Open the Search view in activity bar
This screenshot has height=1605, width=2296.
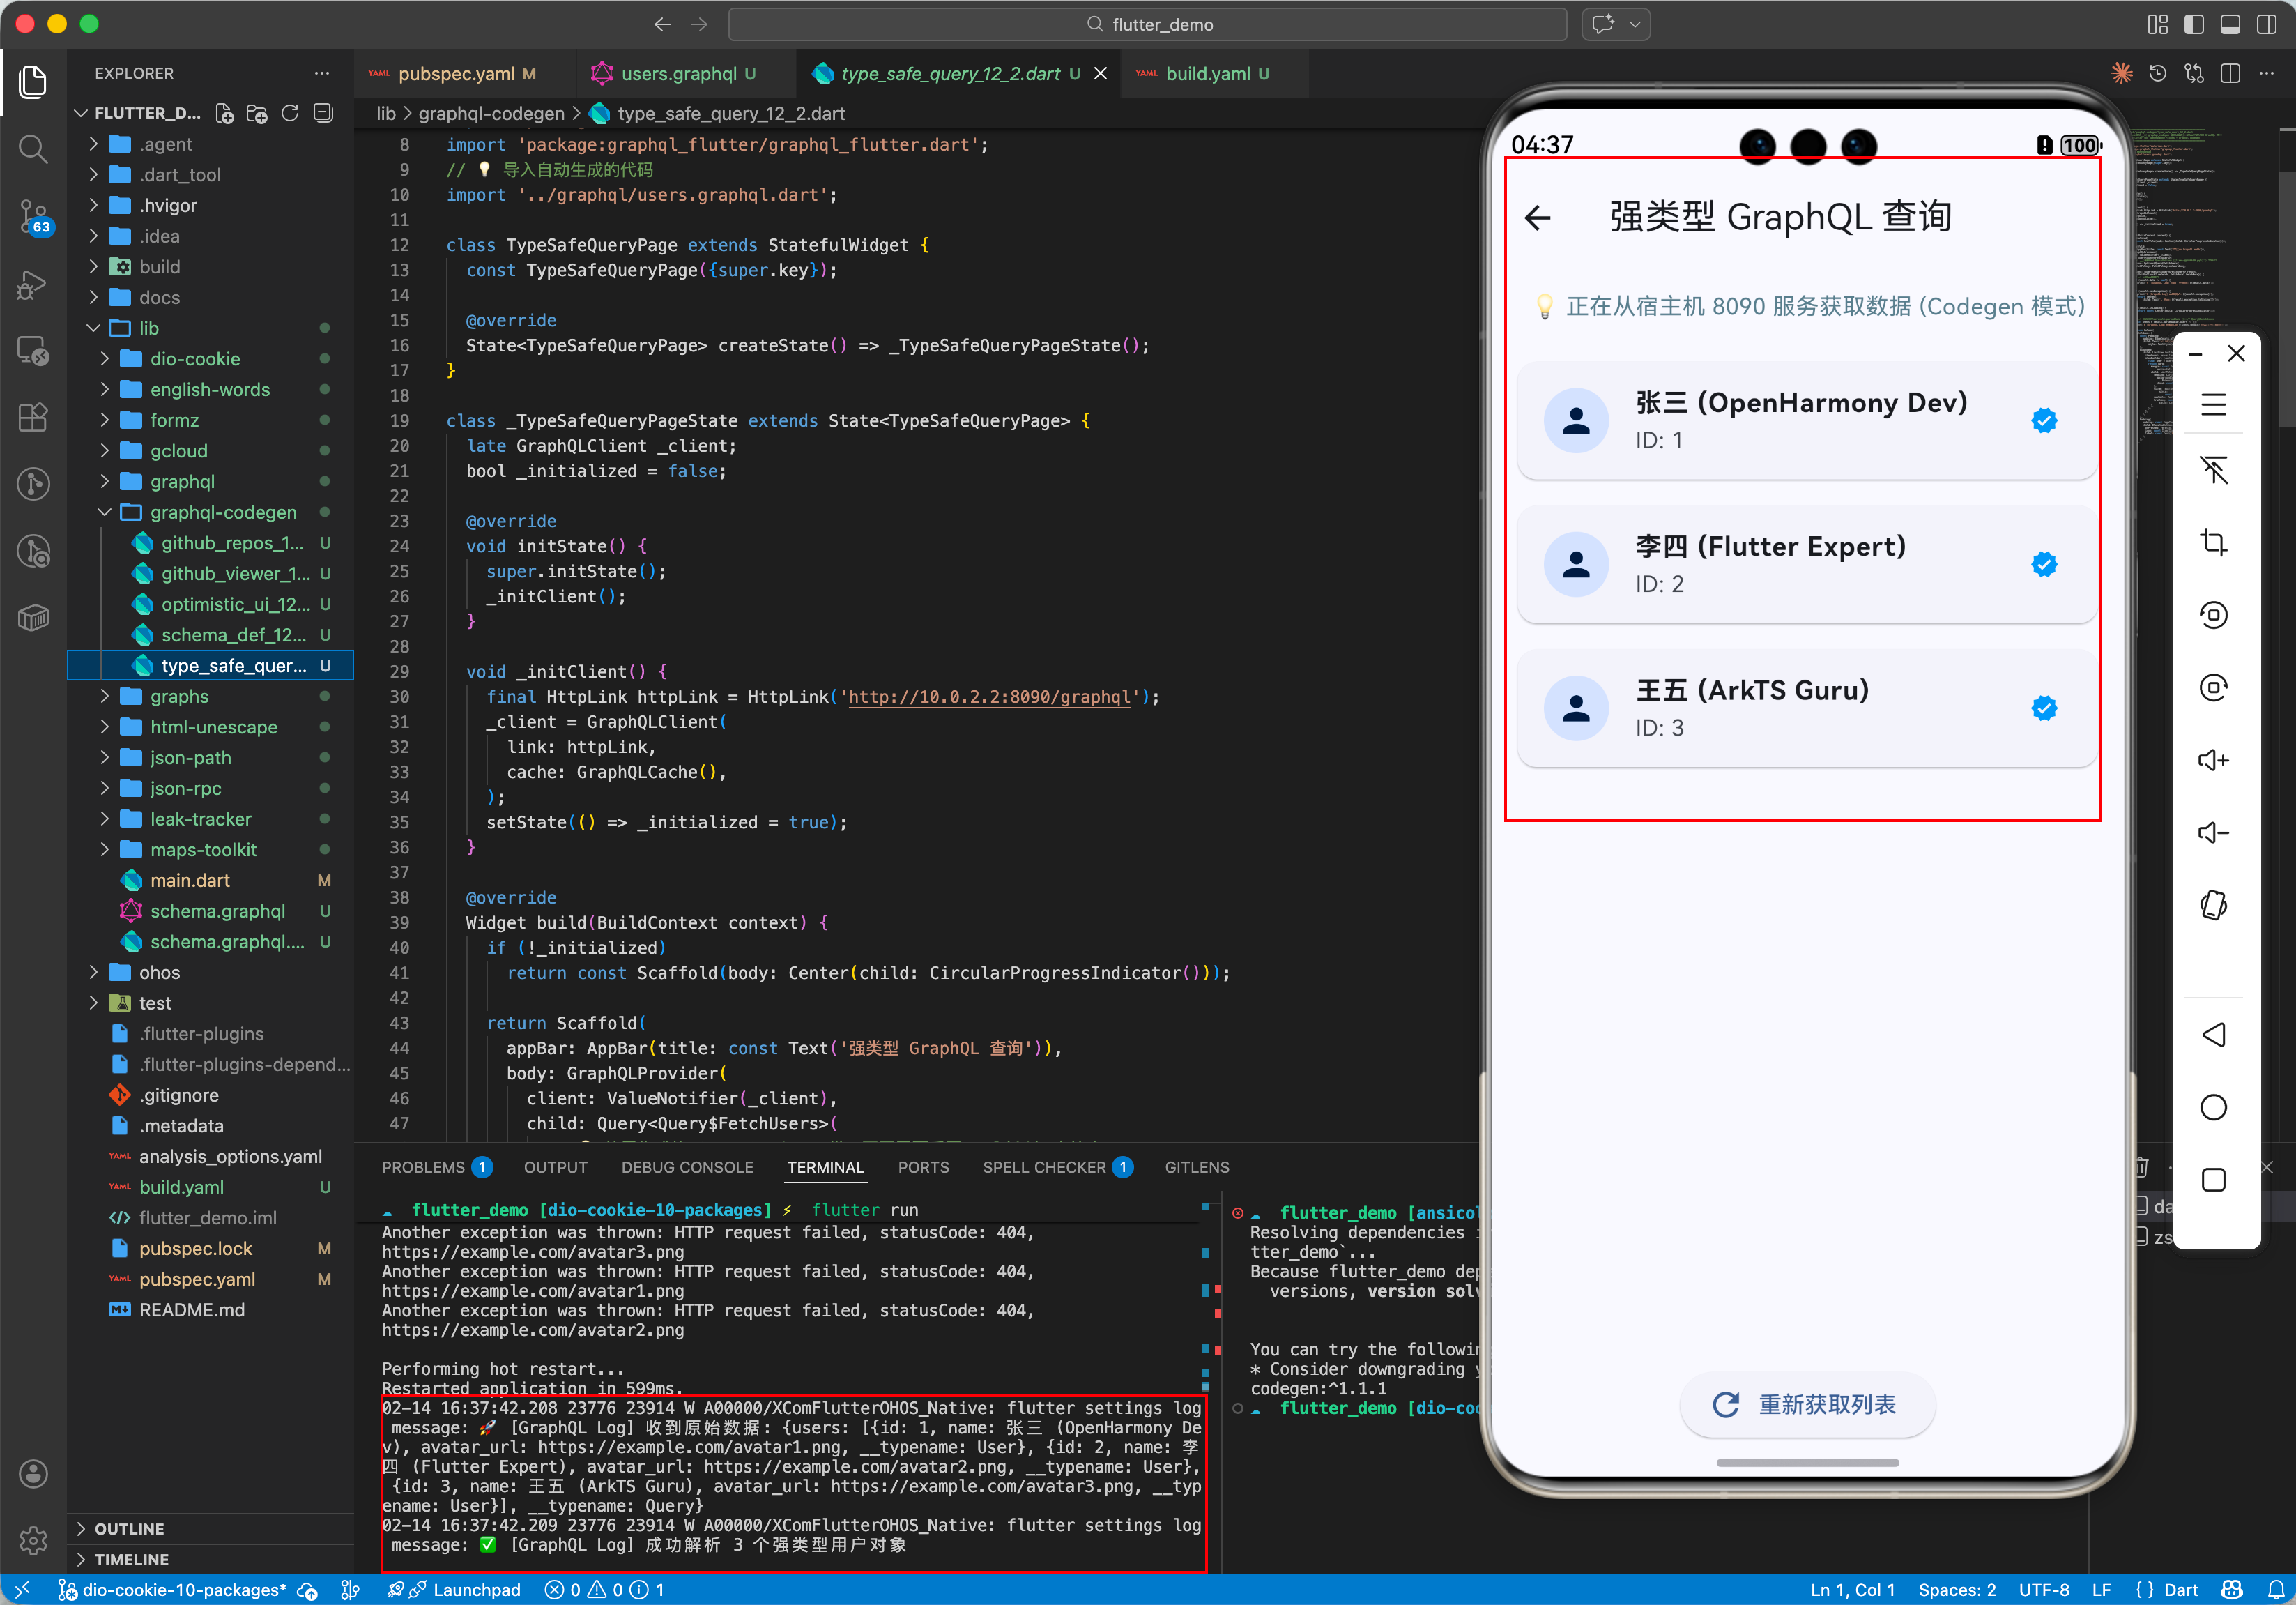click(32, 149)
